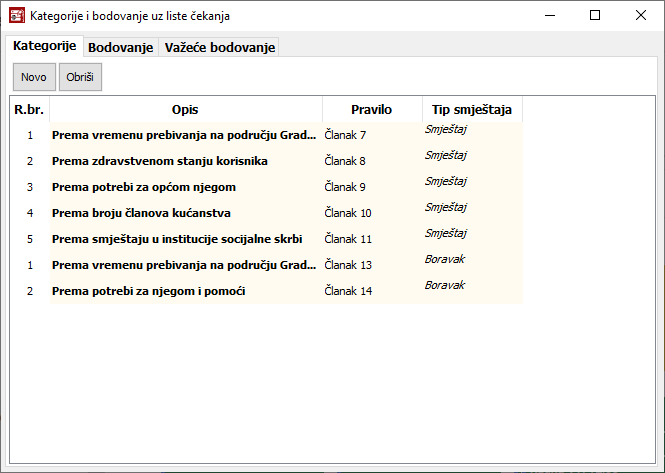Select row Prema potrebi za njegom i pomoći
This screenshot has height=473, width=665.
coord(148,291)
